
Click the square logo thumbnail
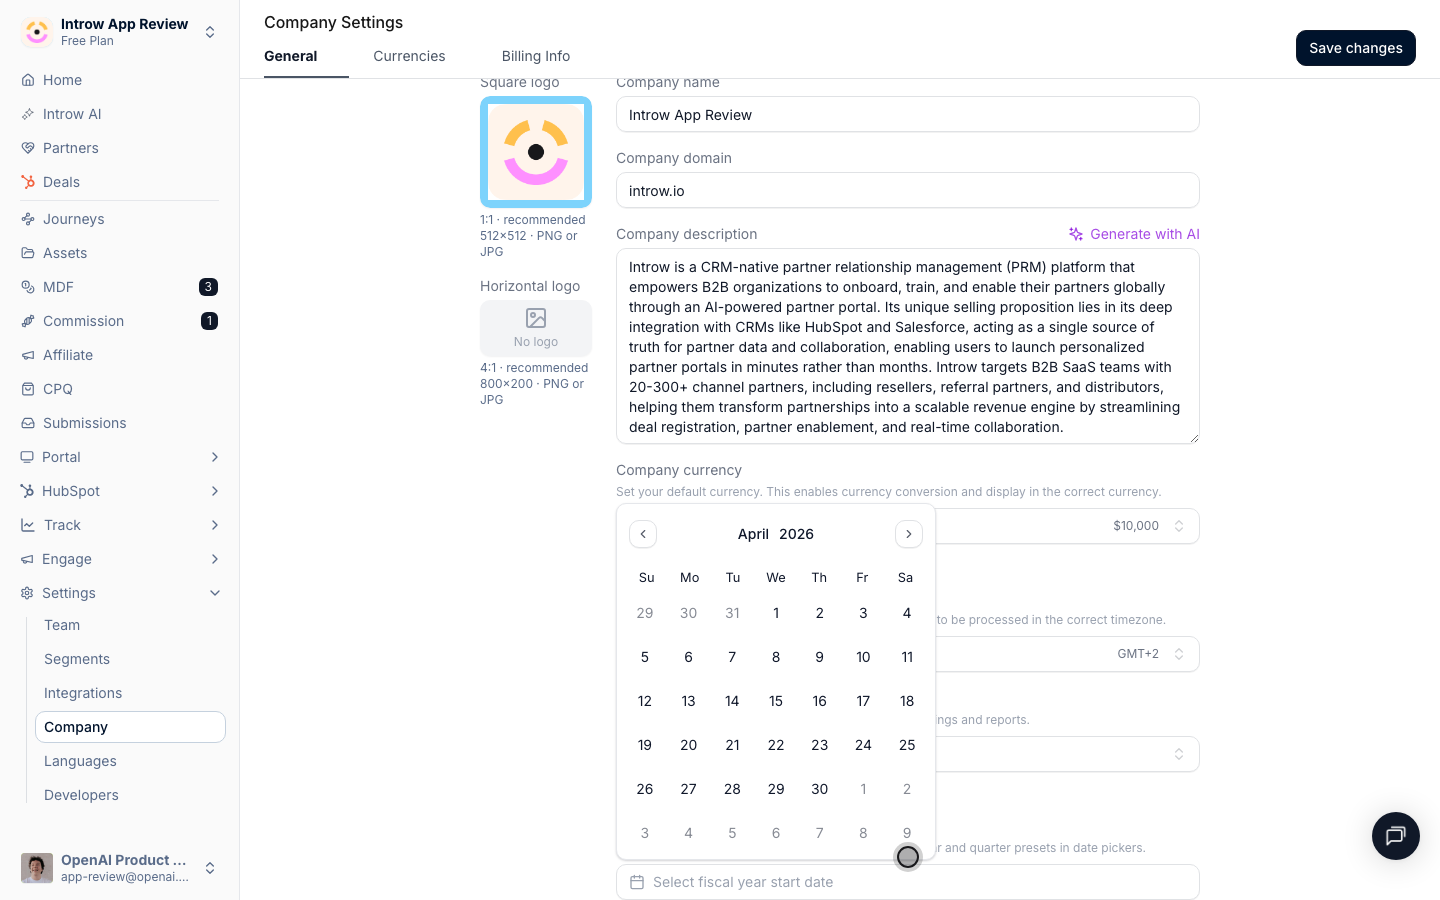pos(536,152)
